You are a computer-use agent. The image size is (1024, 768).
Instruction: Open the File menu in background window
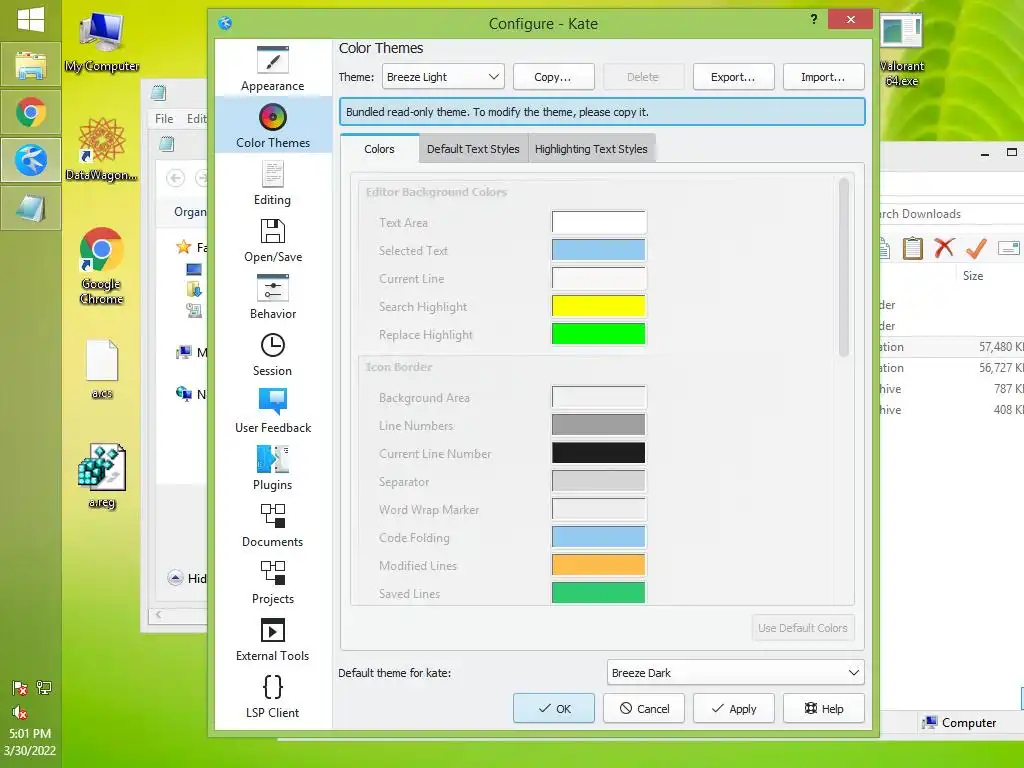tap(164, 118)
